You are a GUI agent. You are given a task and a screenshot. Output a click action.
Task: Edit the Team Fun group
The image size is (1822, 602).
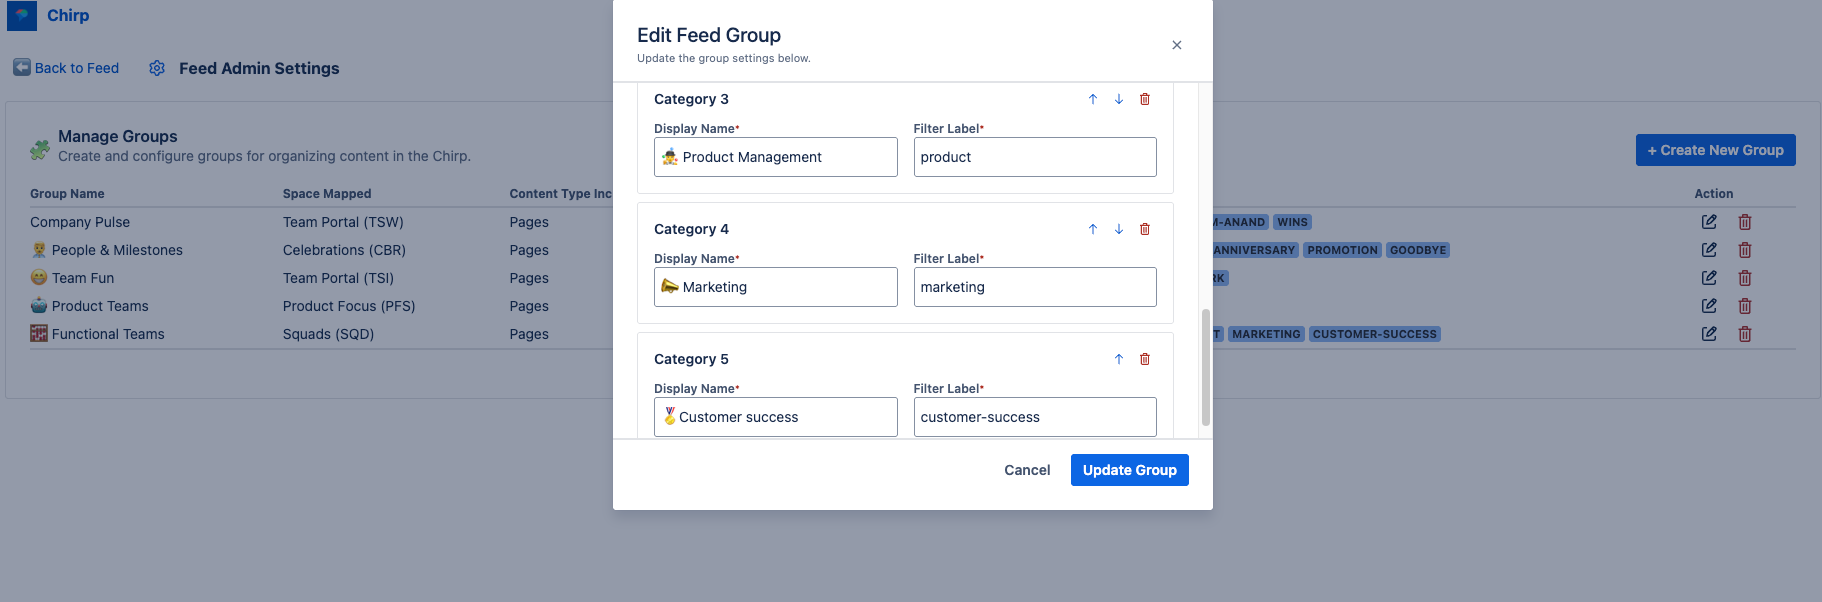(x=1709, y=278)
